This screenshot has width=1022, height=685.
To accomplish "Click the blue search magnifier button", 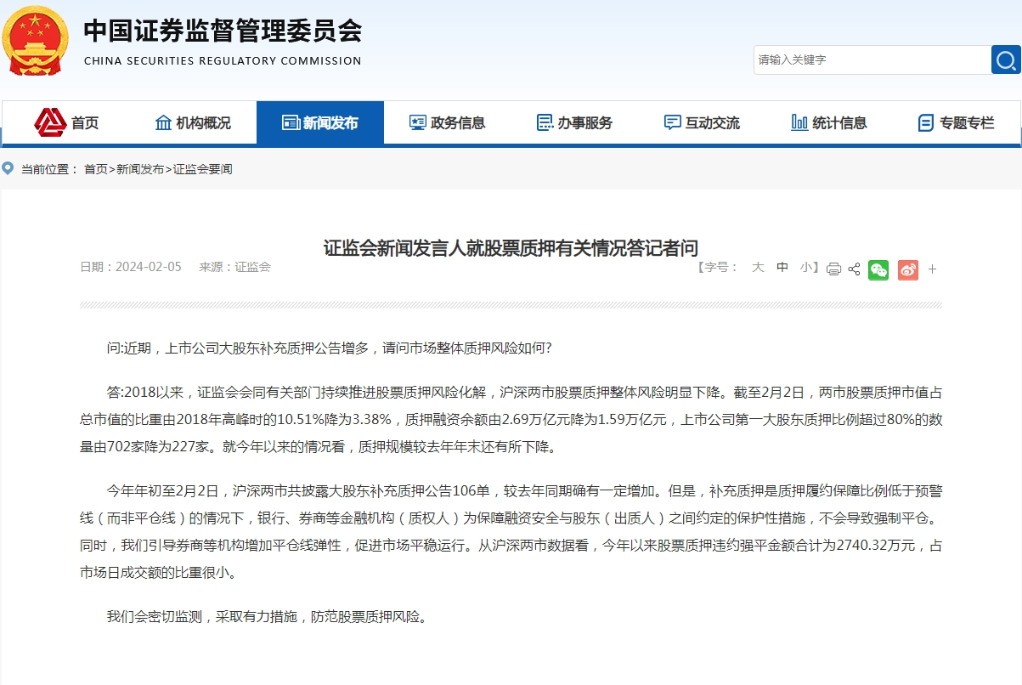I will pyautogui.click(x=1006, y=60).
